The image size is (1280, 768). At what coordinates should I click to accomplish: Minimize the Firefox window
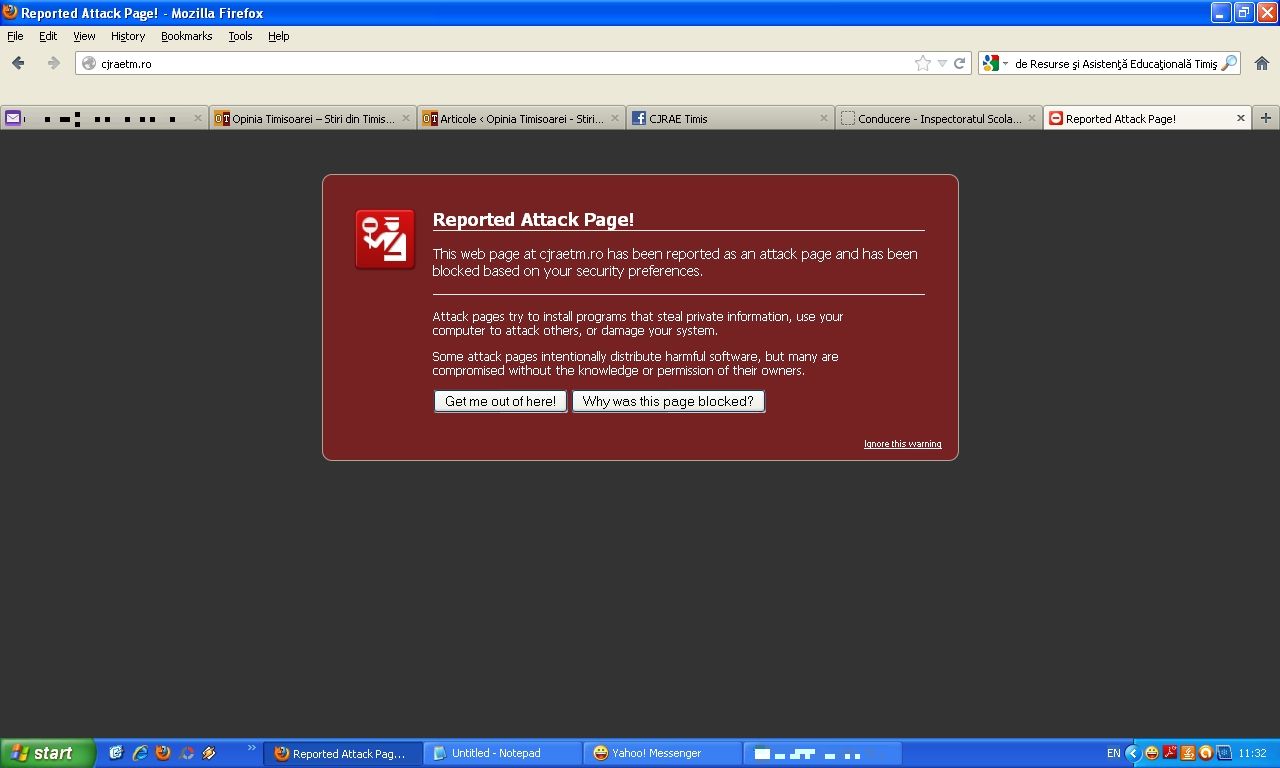[x=1221, y=13]
